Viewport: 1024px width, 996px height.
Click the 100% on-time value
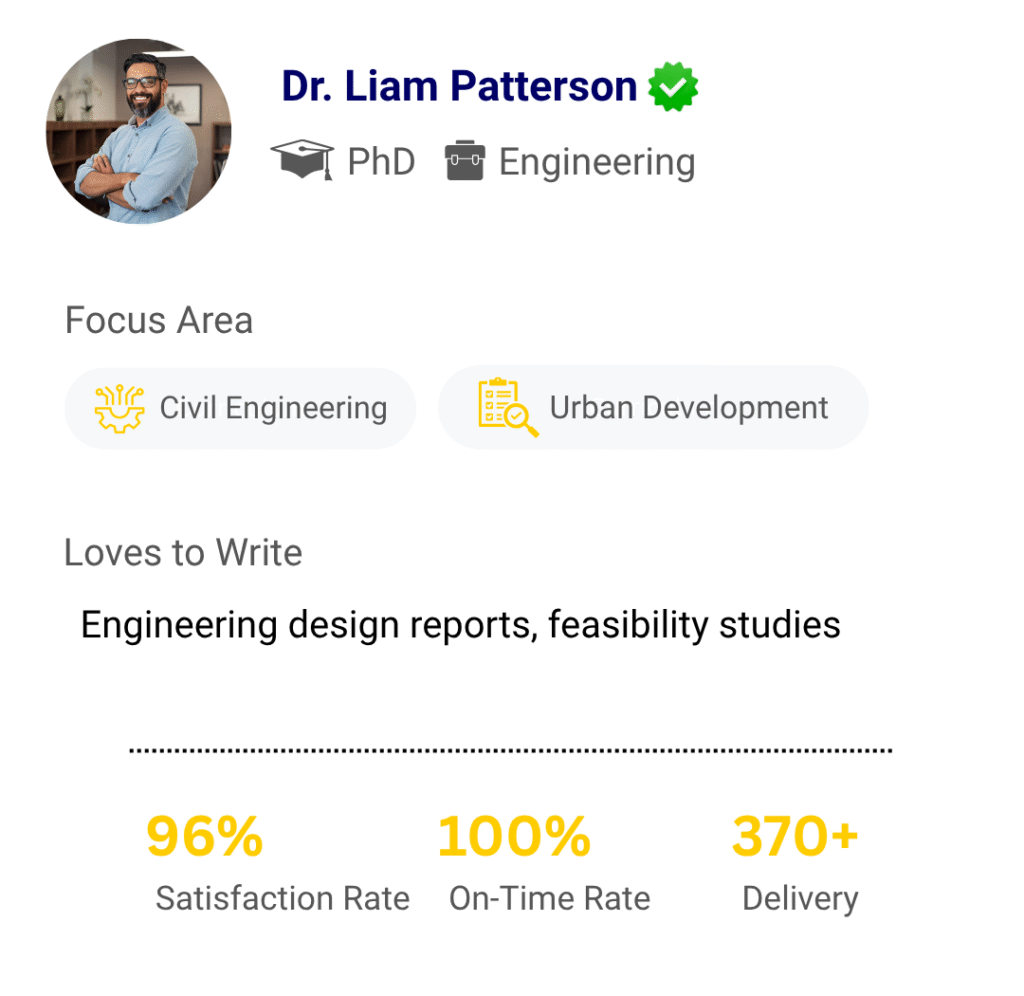pos(514,836)
